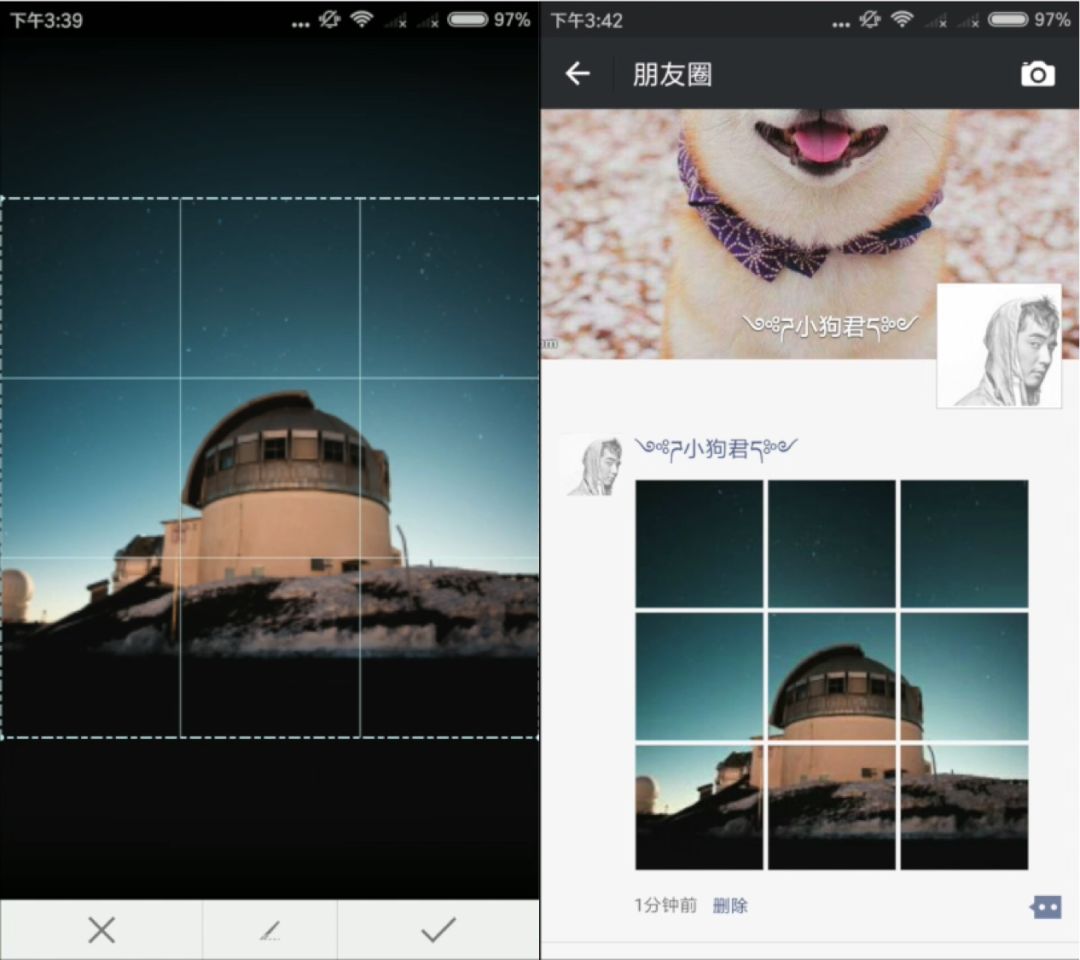Tap the edit pencil icon in crop toolbar
The image size is (1080, 960).
pos(270,930)
